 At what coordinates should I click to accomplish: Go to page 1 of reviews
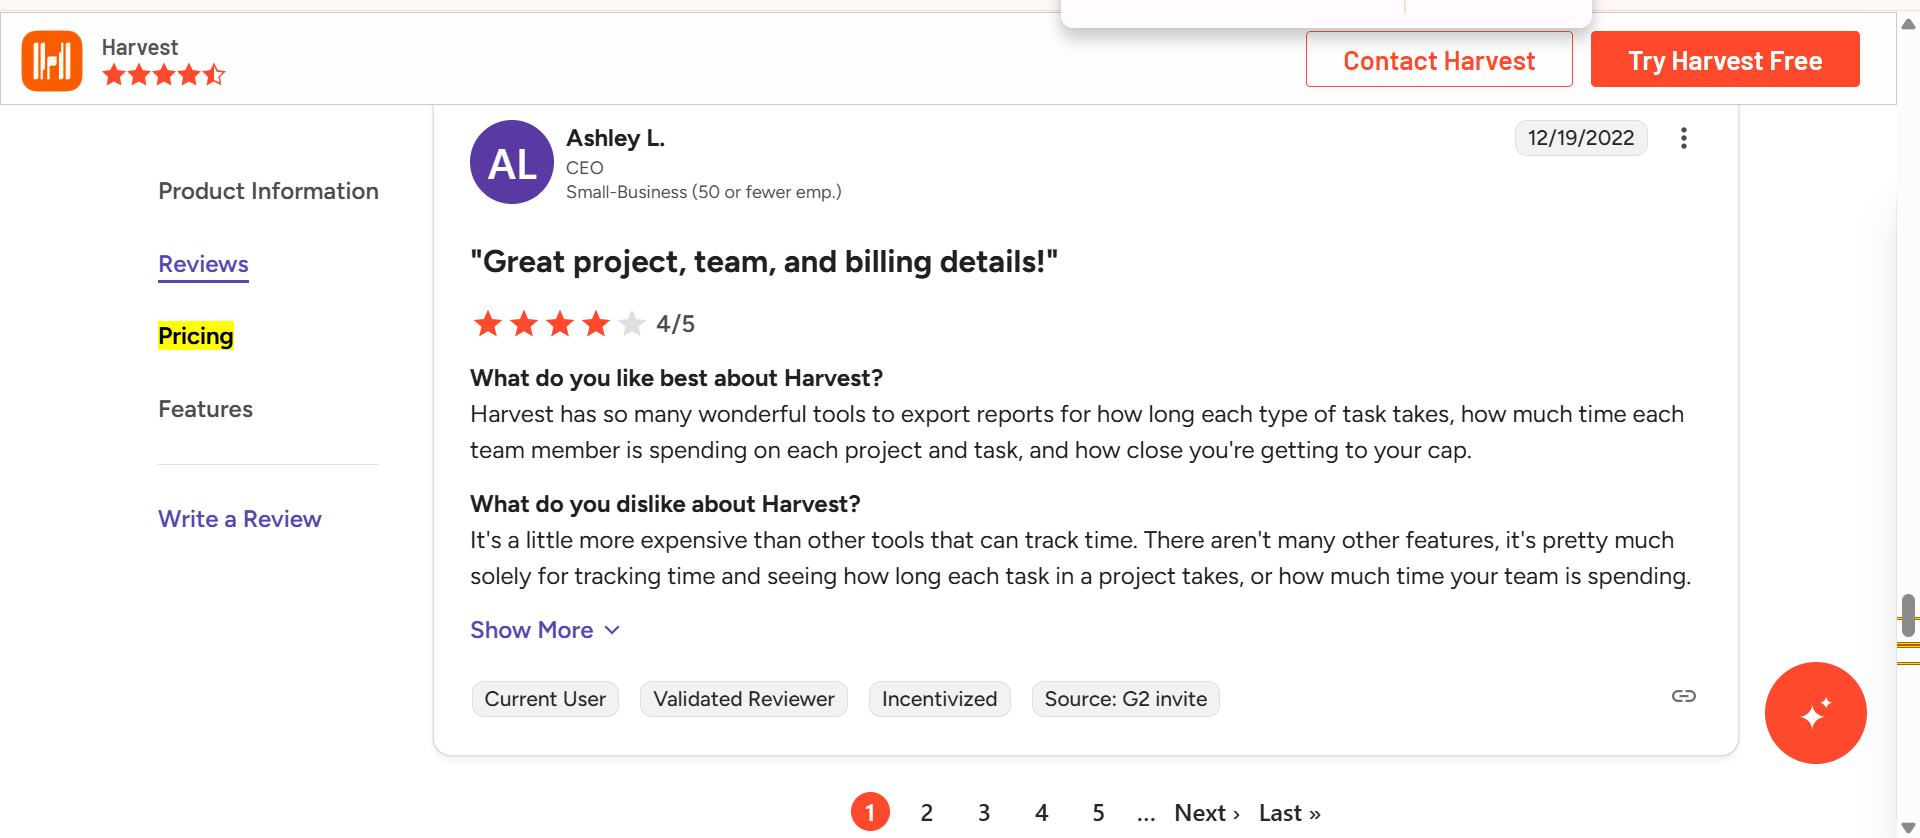click(870, 812)
